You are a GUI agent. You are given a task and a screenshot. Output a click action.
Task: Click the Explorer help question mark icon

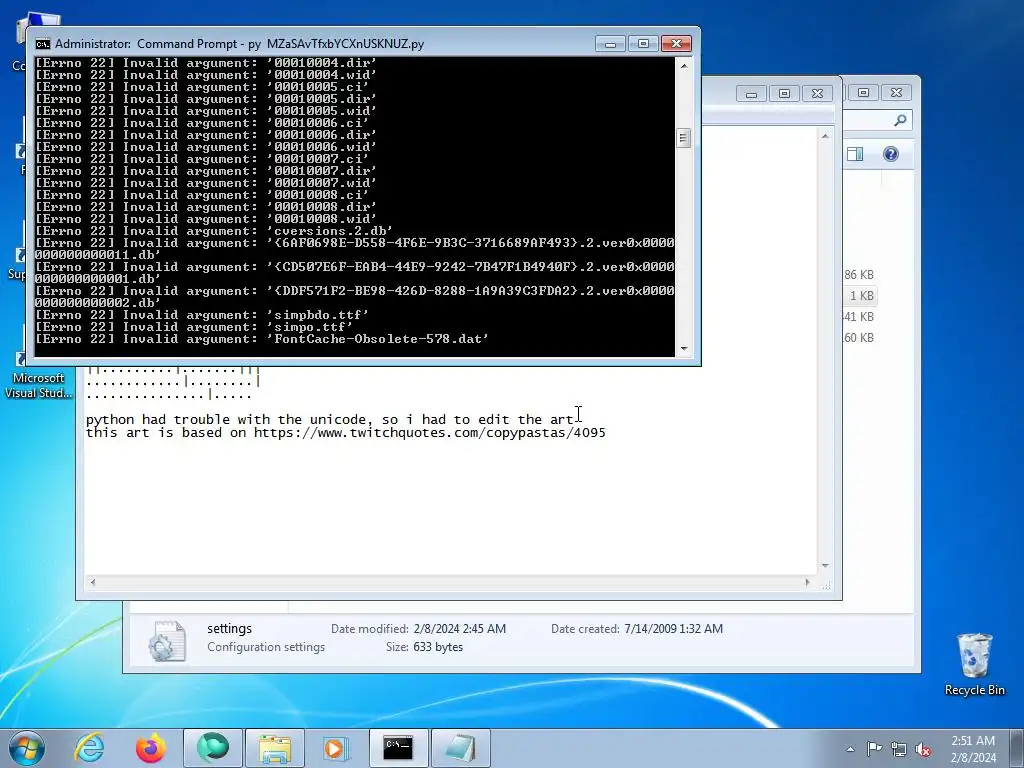tap(891, 154)
